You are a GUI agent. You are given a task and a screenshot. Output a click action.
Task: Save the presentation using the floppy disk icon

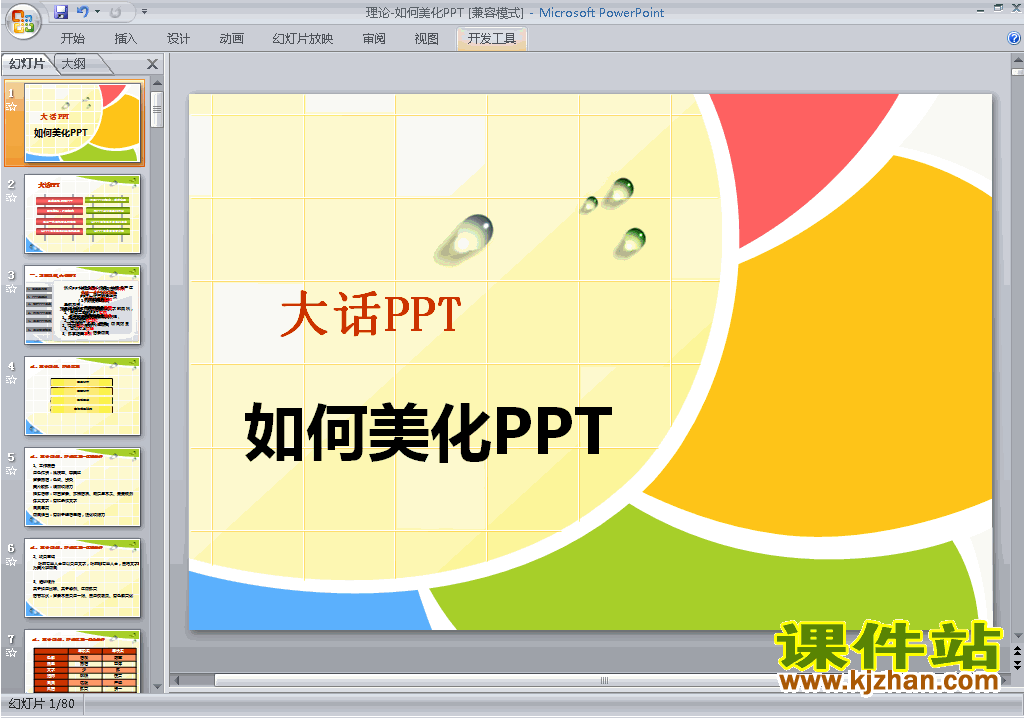61,12
